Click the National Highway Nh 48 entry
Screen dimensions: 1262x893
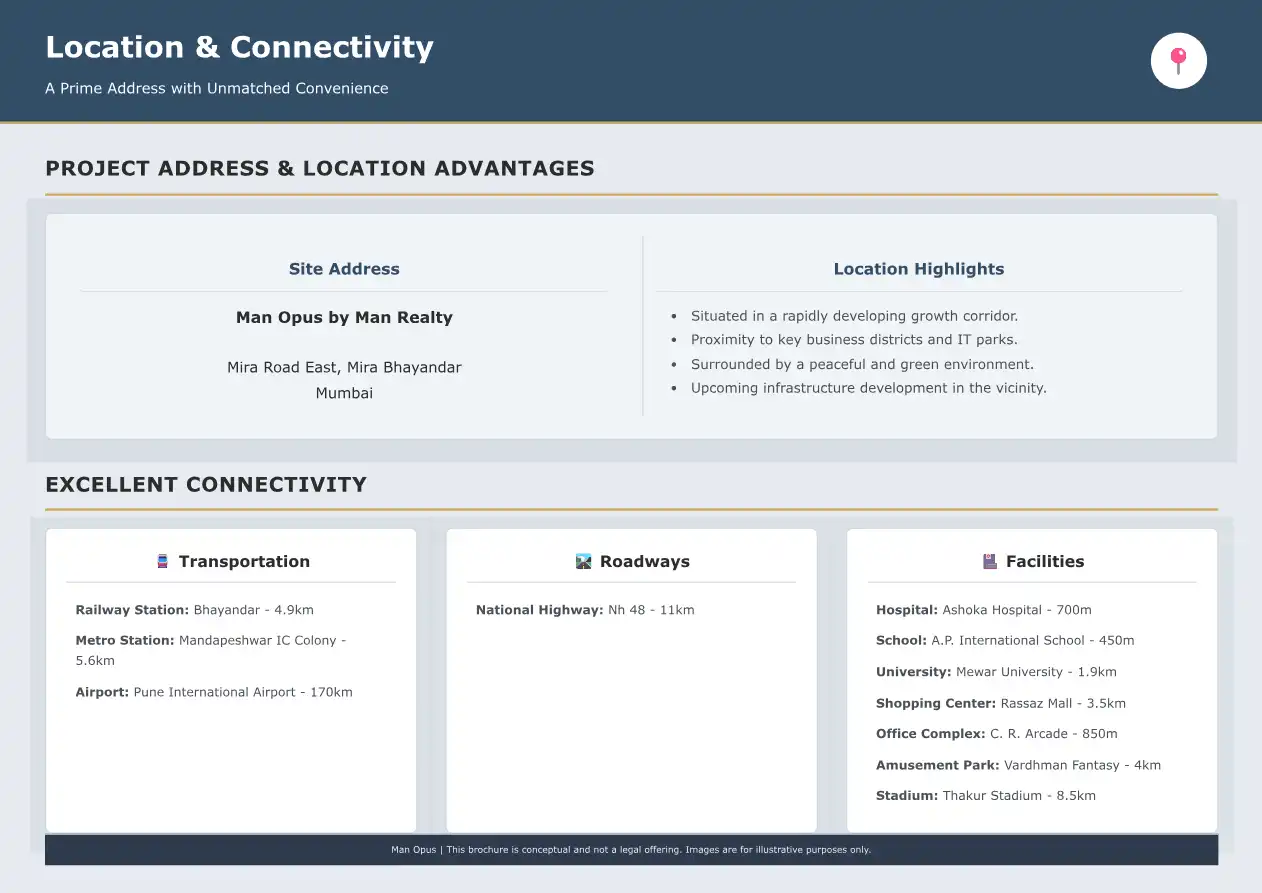pyautogui.click(x=584, y=610)
